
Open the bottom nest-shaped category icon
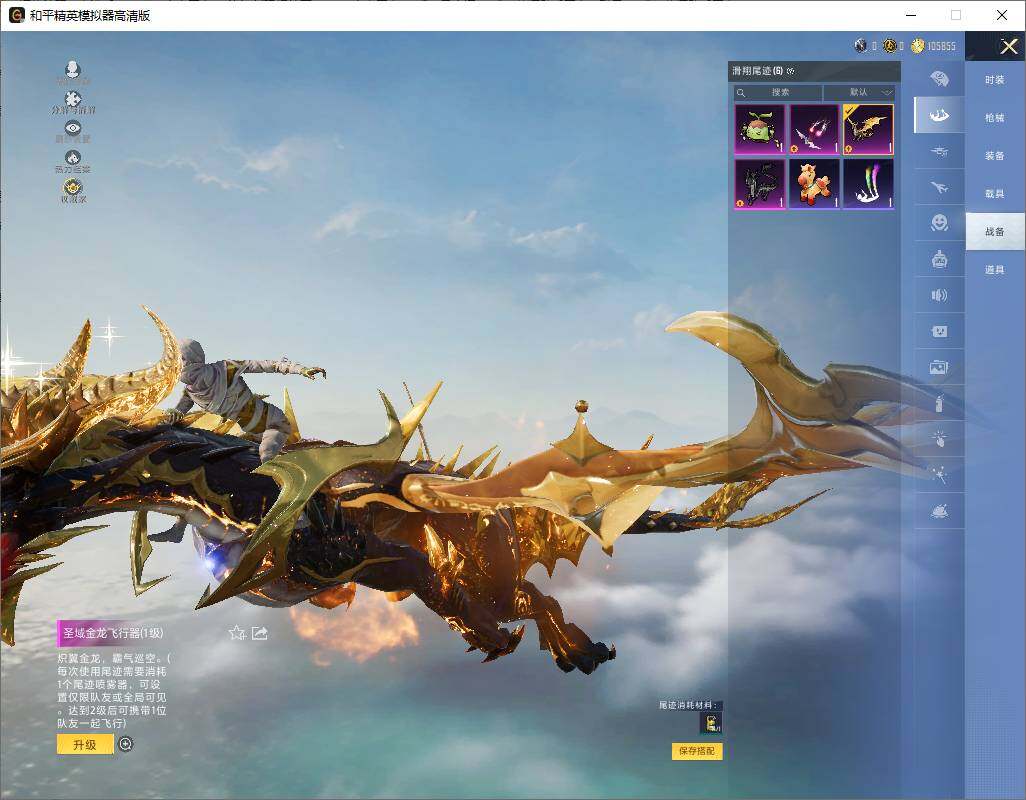pyautogui.click(x=939, y=511)
